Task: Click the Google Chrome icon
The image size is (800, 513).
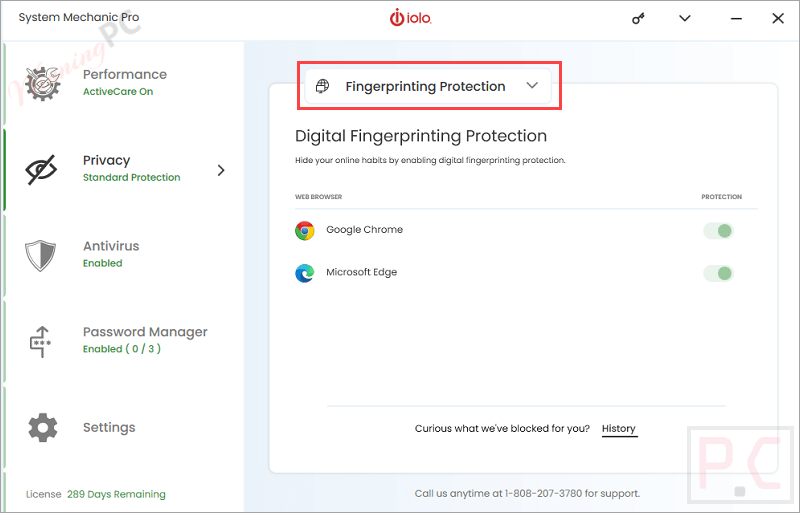Action: (x=305, y=231)
